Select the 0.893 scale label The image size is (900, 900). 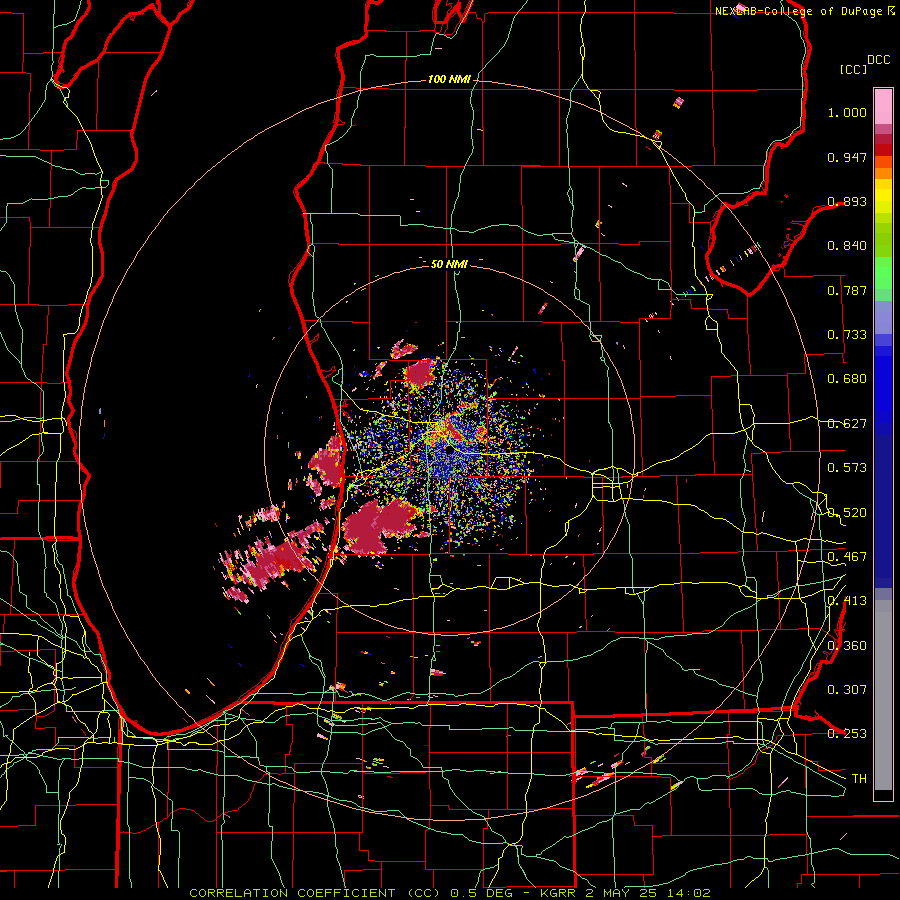click(x=847, y=201)
